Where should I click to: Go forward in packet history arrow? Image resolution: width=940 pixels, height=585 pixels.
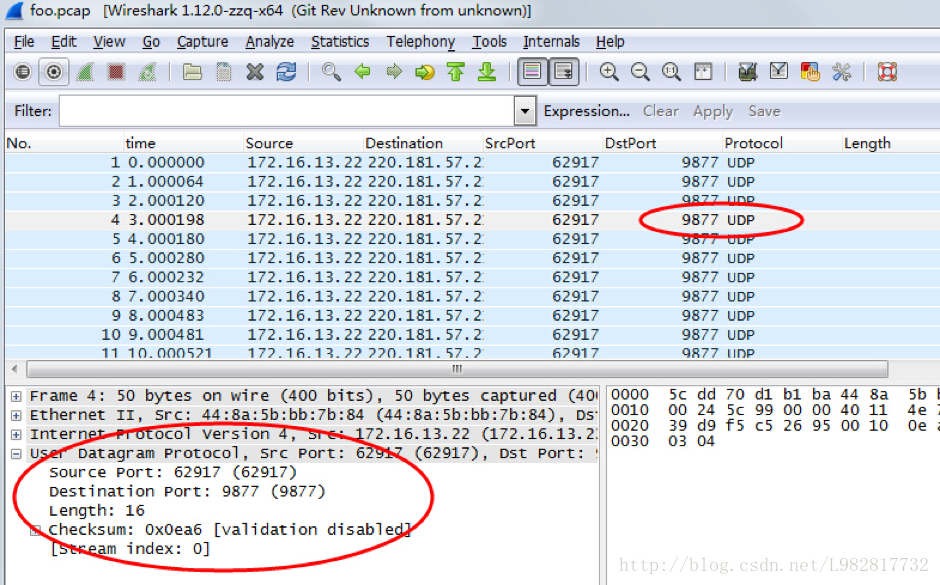[x=394, y=73]
